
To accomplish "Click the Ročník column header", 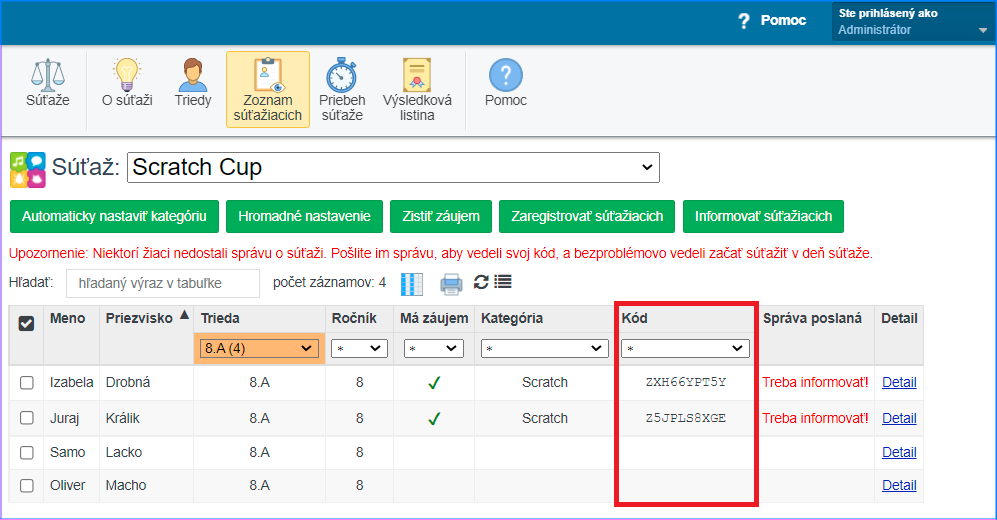I will 354,318.
